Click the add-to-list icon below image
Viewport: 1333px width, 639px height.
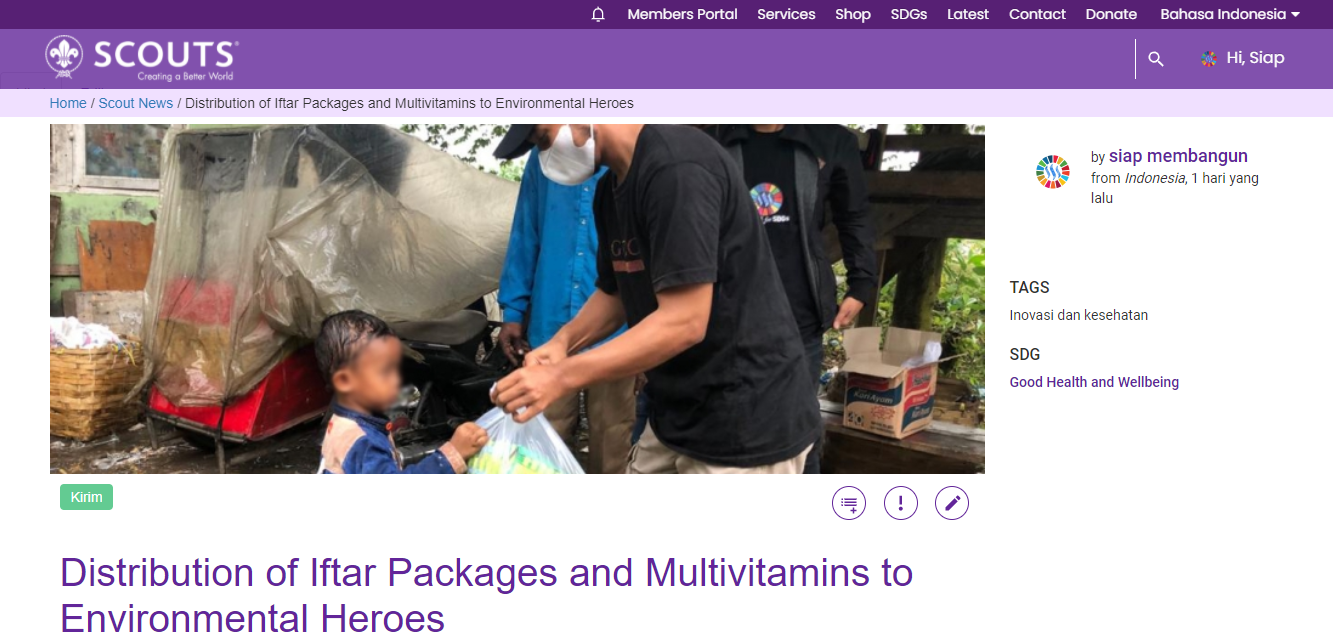coord(849,503)
